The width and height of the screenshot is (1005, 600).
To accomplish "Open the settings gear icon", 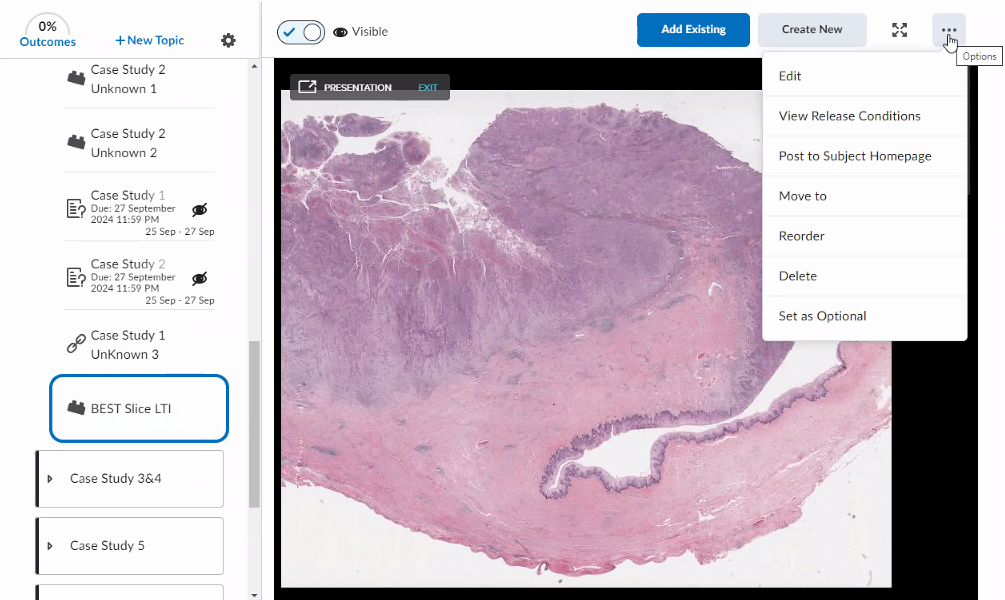I will click(228, 40).
